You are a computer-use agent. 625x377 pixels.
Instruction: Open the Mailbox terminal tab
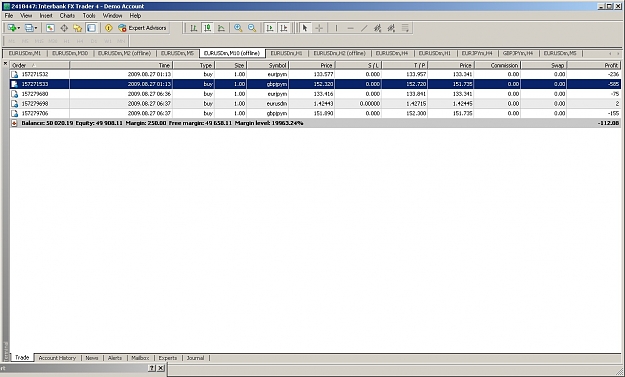(x=140, y=358)
